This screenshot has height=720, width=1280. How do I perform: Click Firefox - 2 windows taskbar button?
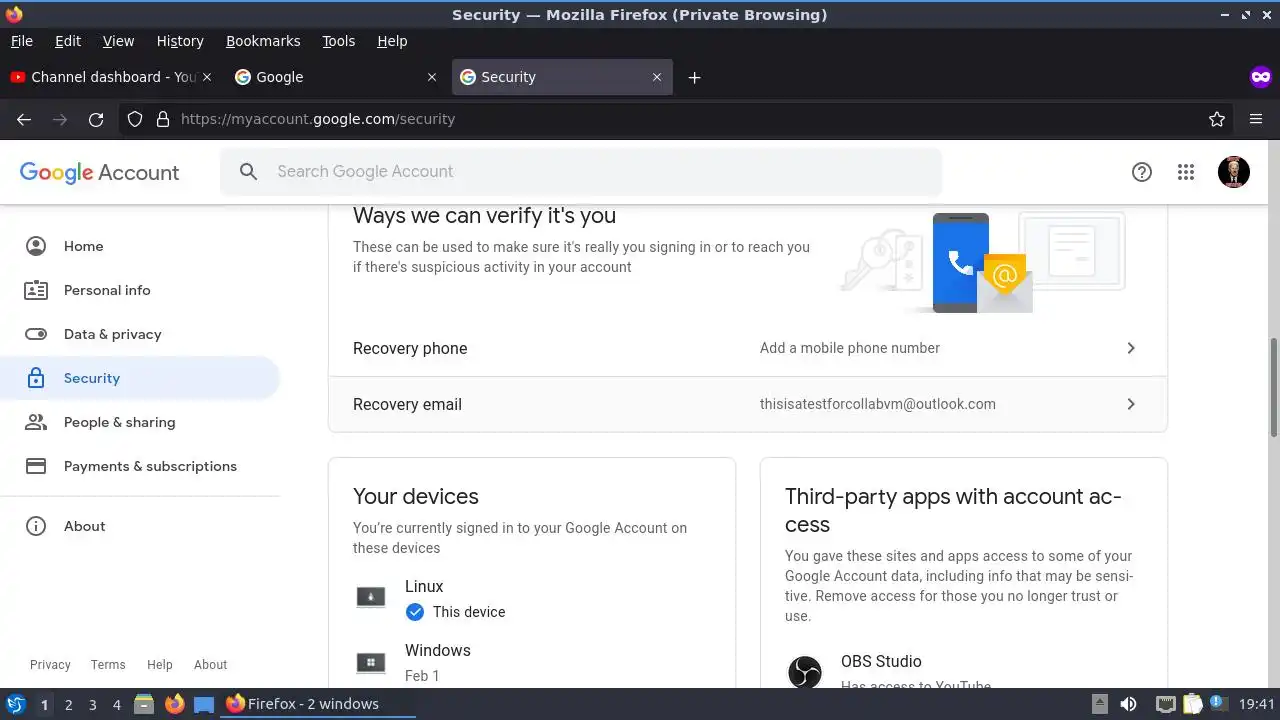point(318,704)
